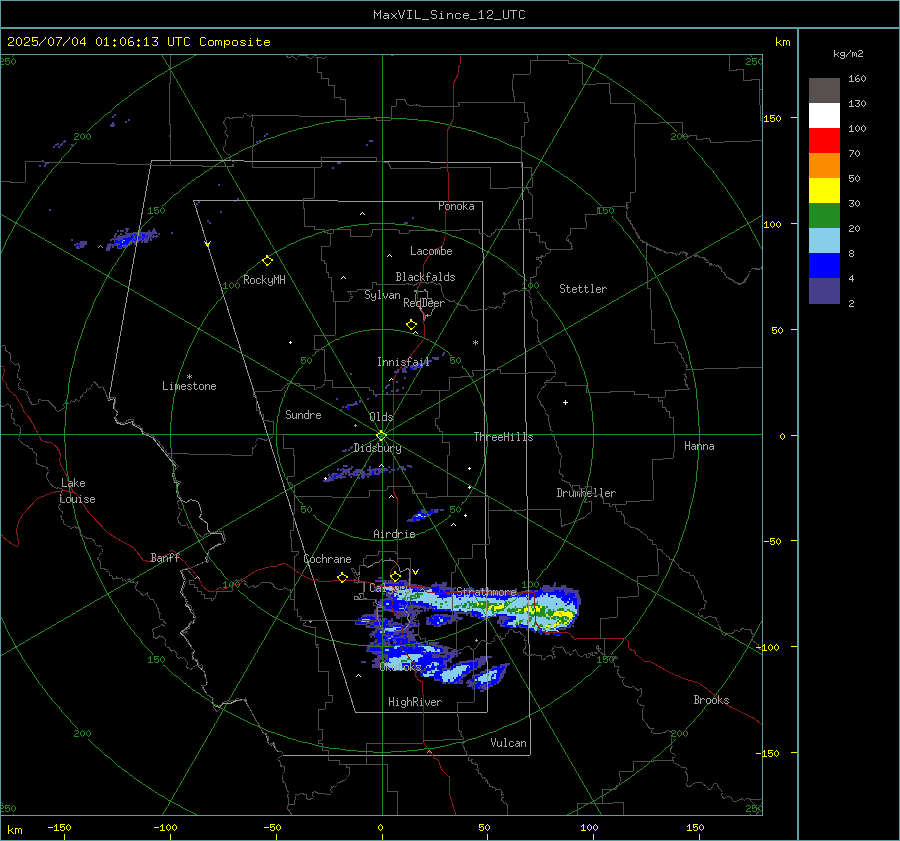
Task: Click the Vulcan map label
Action: [508, 743]
